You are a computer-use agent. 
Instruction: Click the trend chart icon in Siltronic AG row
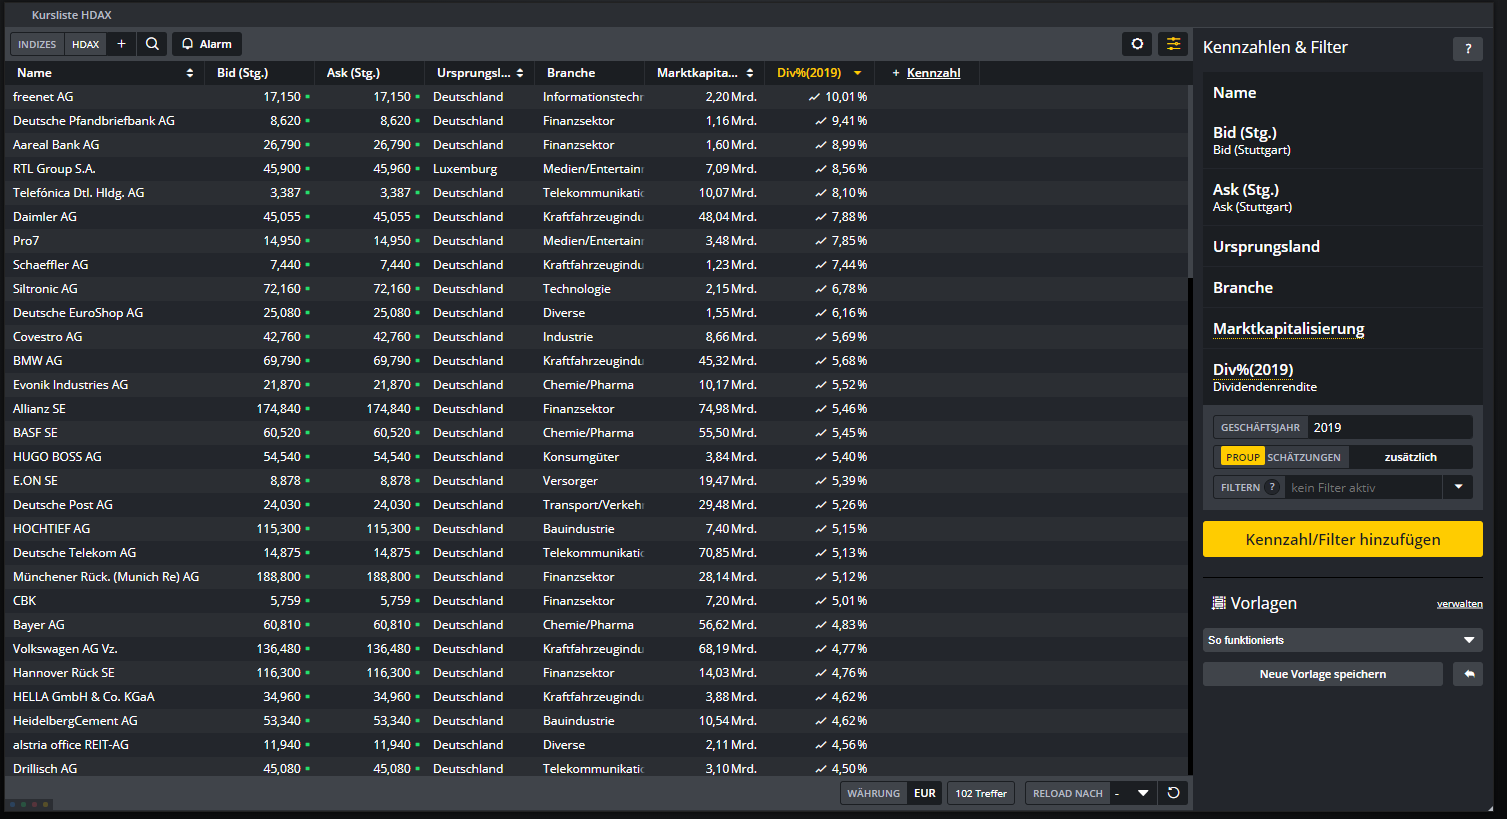(x=821, y=289)
